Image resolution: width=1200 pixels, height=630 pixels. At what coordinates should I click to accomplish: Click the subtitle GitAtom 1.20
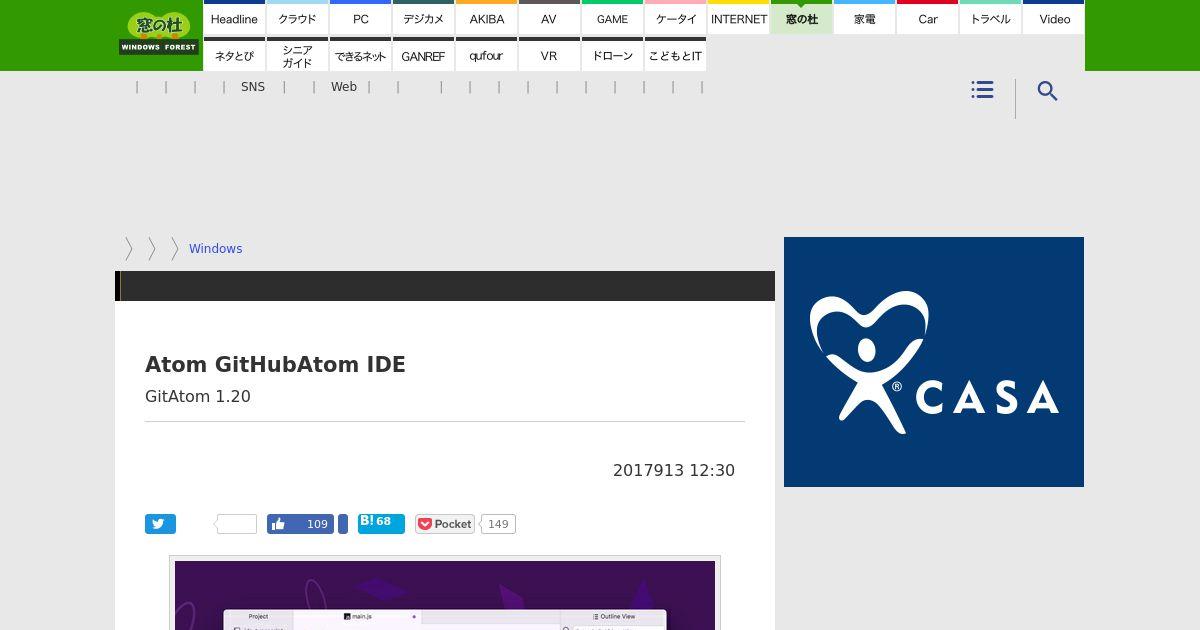(198, 396)
